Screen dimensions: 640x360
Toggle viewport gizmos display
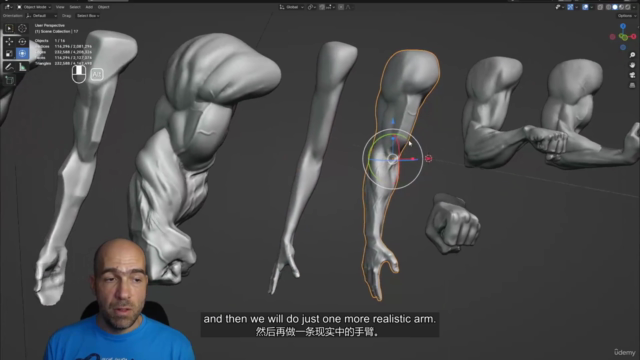point(570,7)
